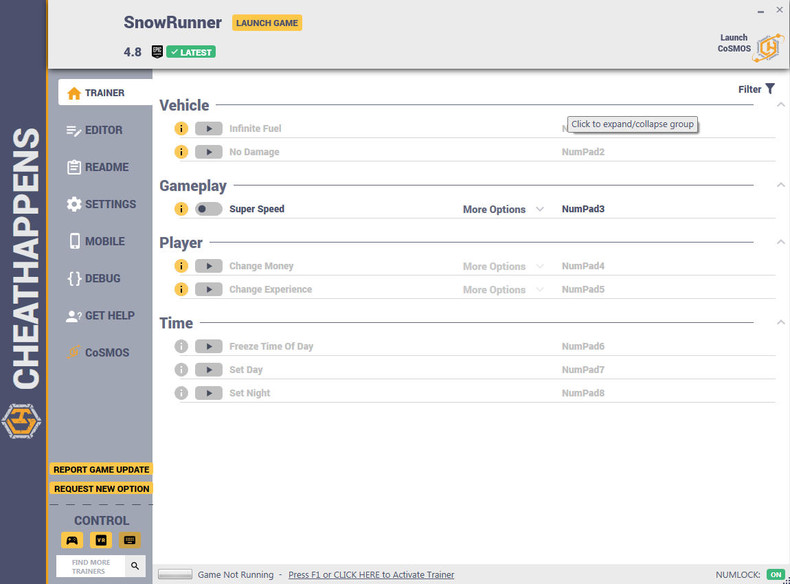This screenshot has height=584, width=790.
Task: Toggle the Super Speed switch
Action: (x=209, y=209)
